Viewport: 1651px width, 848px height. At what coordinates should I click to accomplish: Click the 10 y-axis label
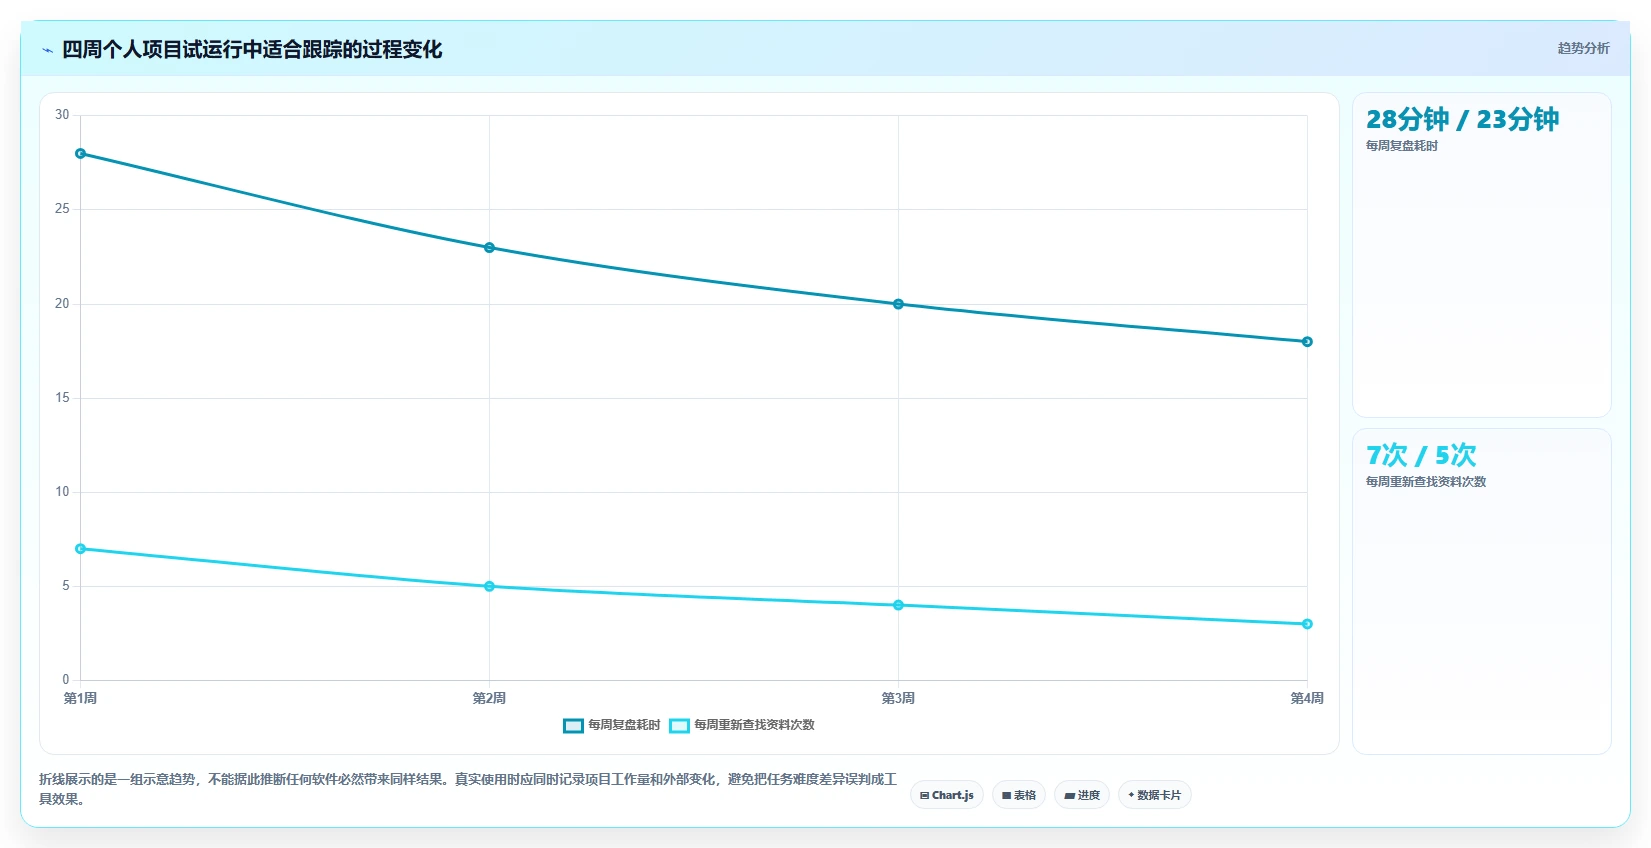tap(62, 492)
